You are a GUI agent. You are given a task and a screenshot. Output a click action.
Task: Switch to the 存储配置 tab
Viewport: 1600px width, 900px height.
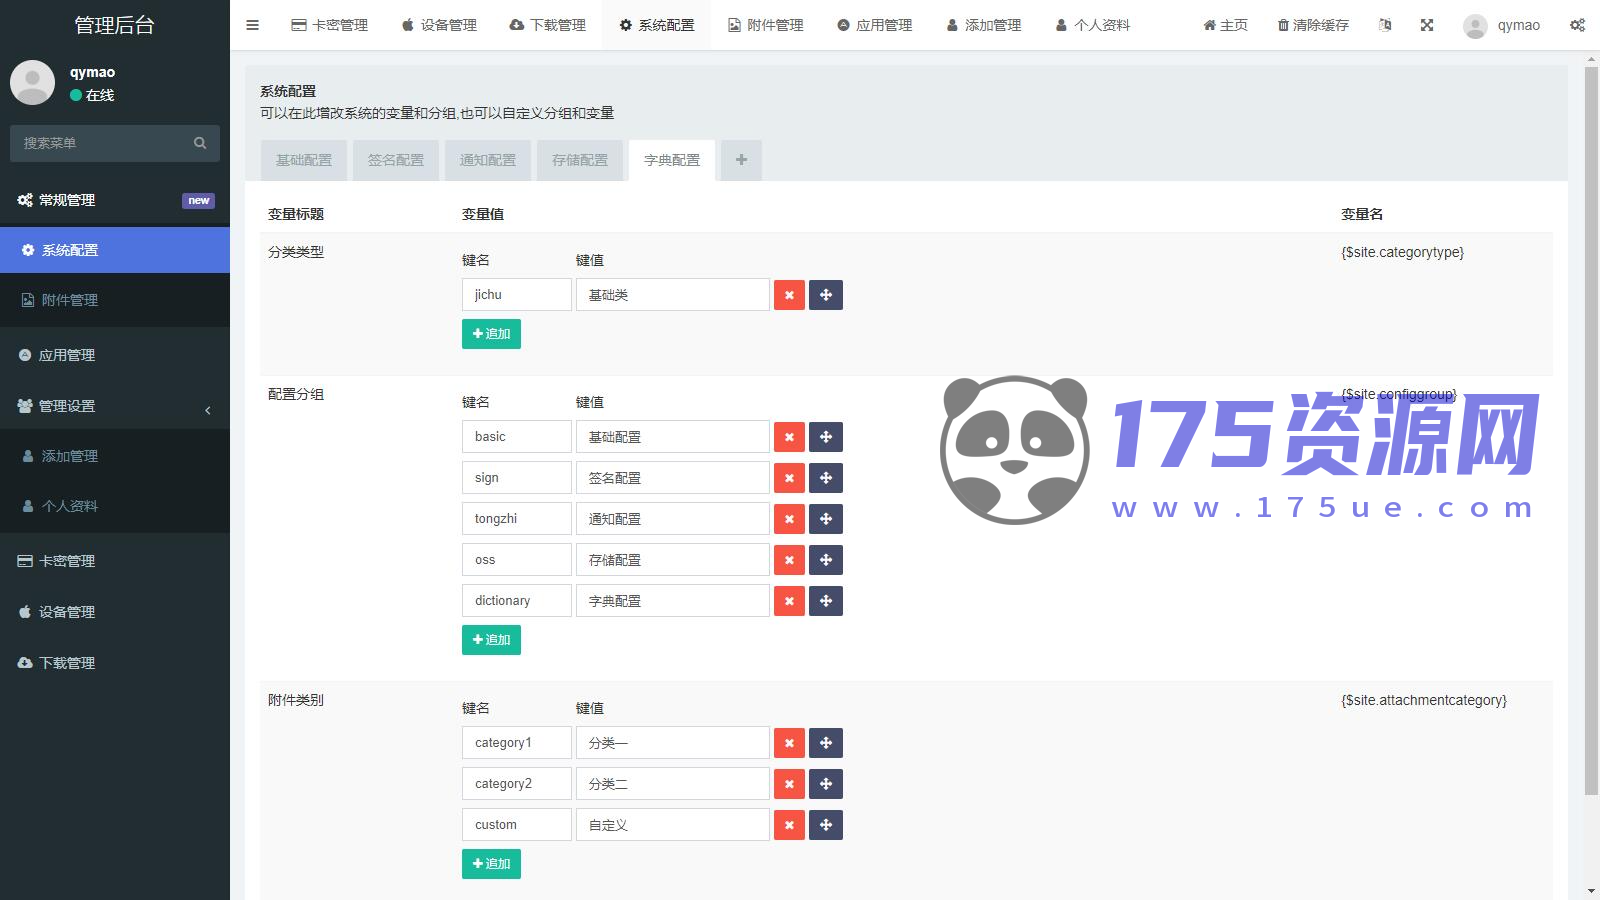[x=580, y=160]
